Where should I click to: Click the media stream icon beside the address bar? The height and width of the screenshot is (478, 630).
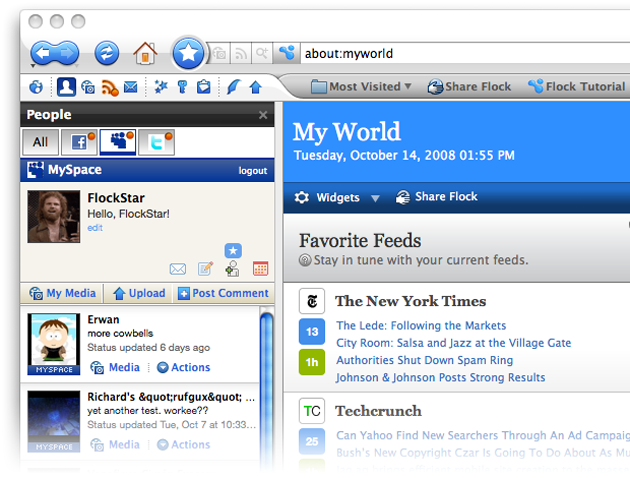click(x=220, y=53)
